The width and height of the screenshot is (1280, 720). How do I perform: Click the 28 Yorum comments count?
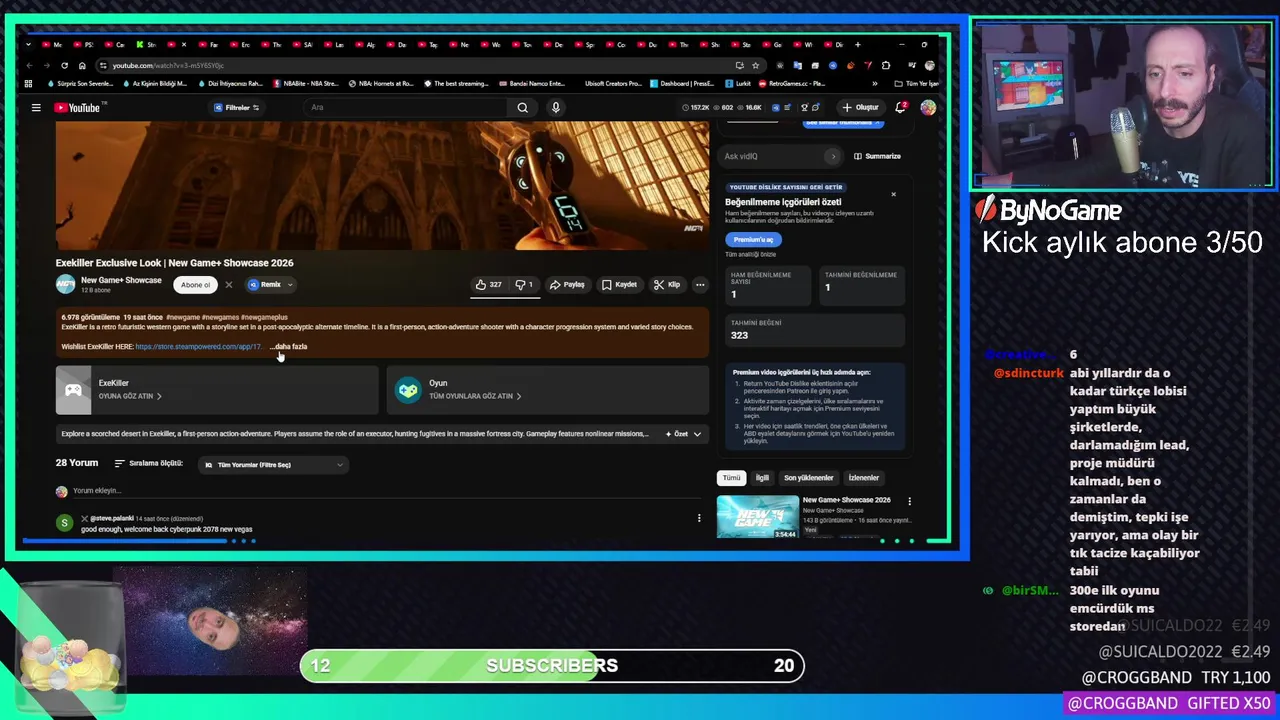click(77, 464)
